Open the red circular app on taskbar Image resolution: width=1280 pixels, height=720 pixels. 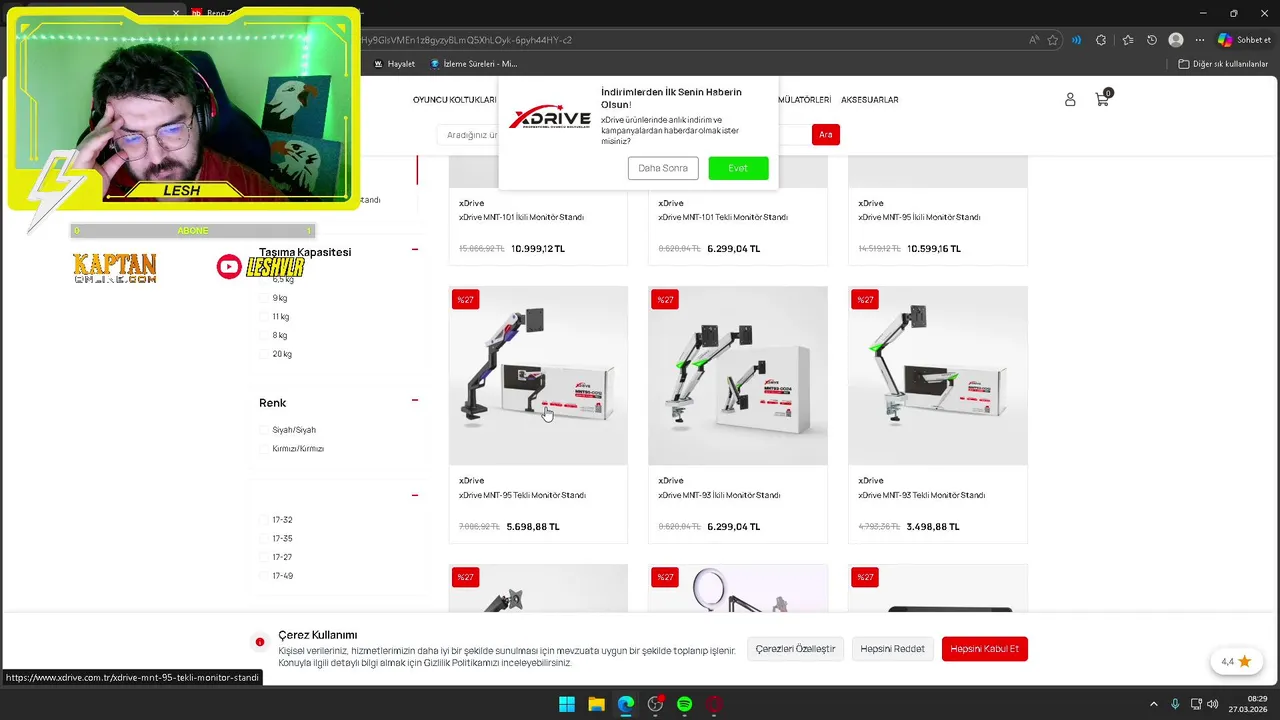[714, 704]
